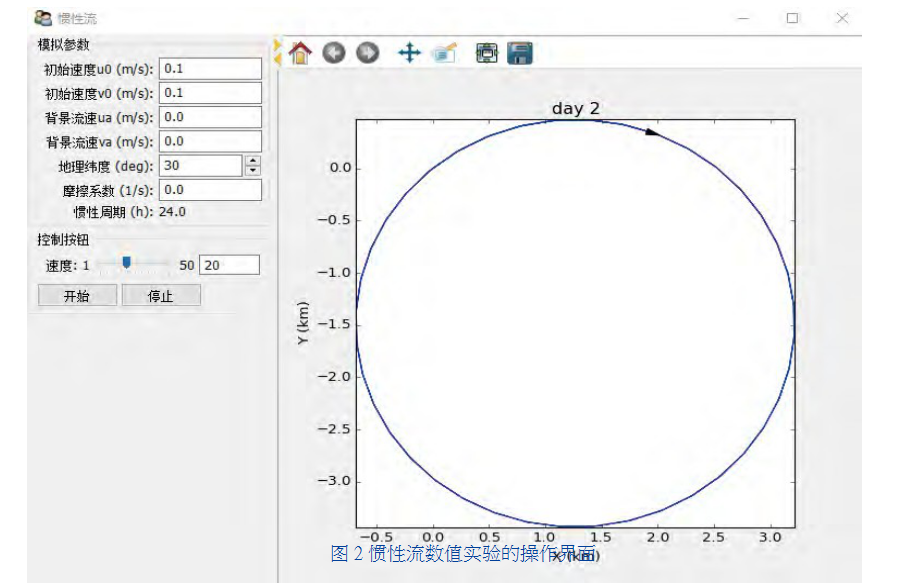Click the 背景流速va input field
This screenshot has height=588, width=922.
pos(210,141)
